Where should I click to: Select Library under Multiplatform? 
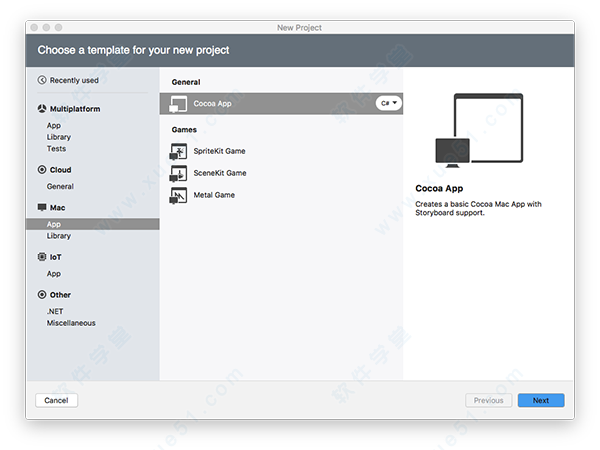point(59,137)
